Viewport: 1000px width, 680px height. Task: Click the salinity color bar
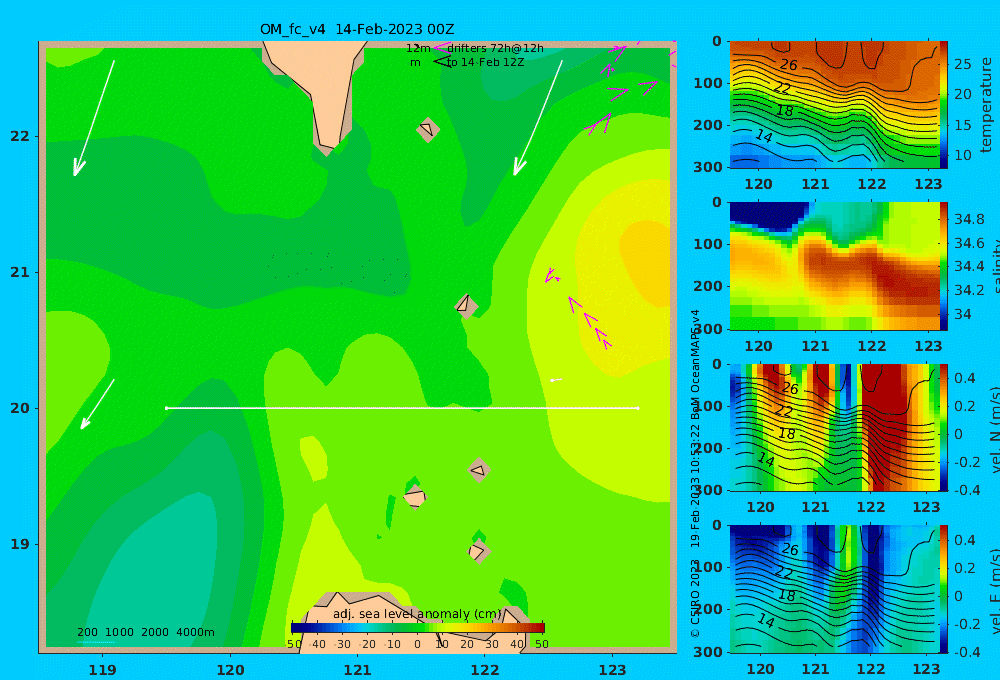point(944,266)
